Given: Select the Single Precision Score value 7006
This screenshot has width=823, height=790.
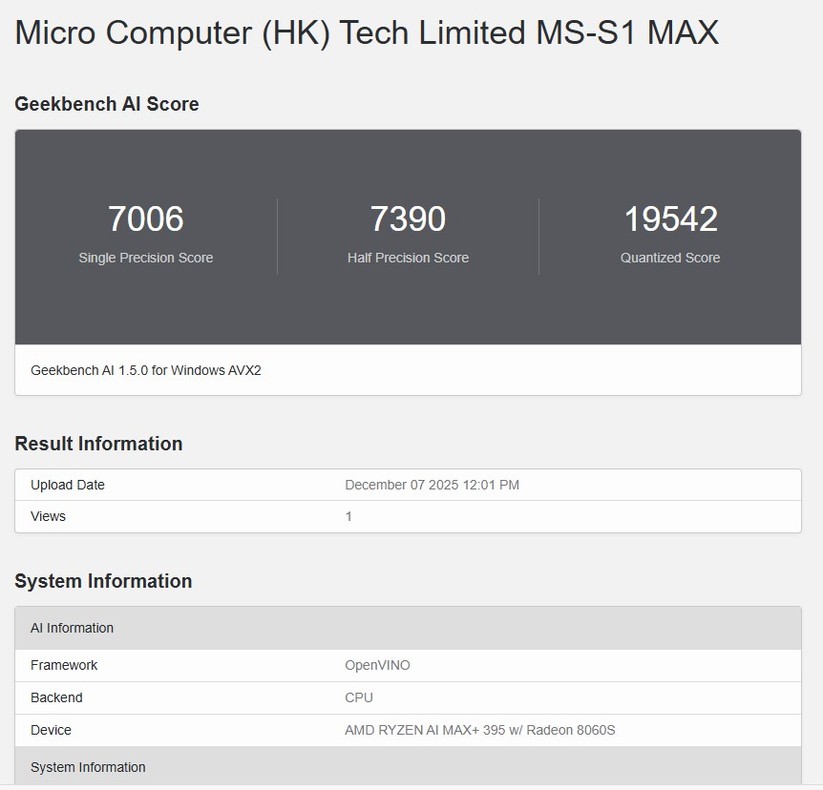Looking at the screenshot, I should point(145,219).
